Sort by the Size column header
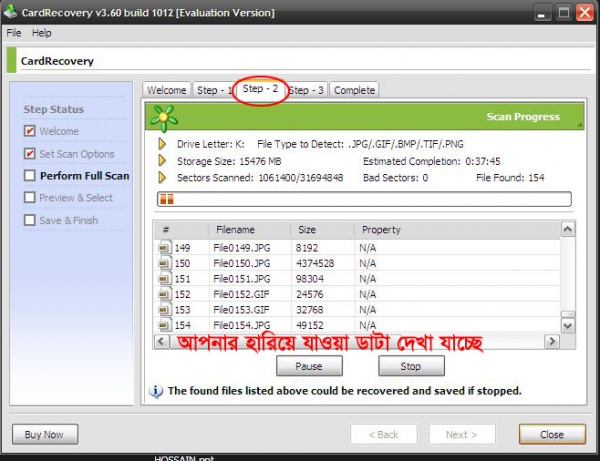Image resolution: width=600 pixels, height=461 pixels. point(323,230)
